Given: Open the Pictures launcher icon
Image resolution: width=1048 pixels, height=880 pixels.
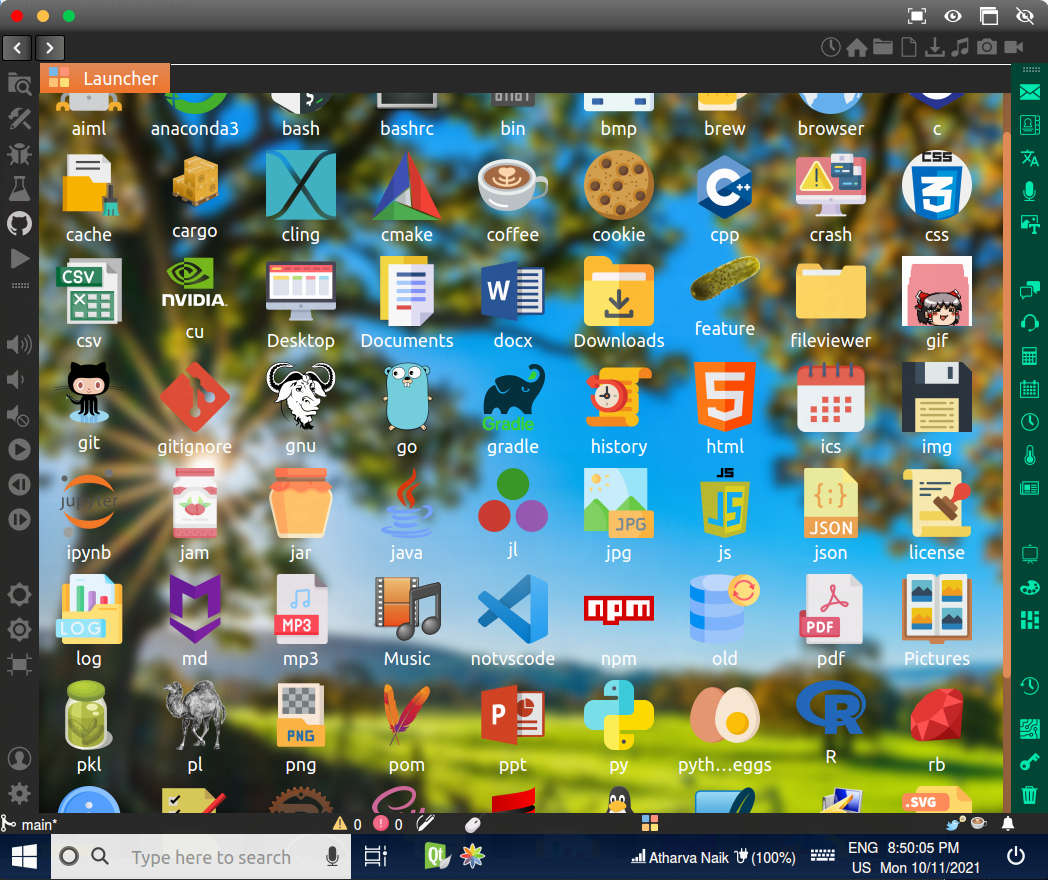Looking at the screenshot, I should coord(936,609).
